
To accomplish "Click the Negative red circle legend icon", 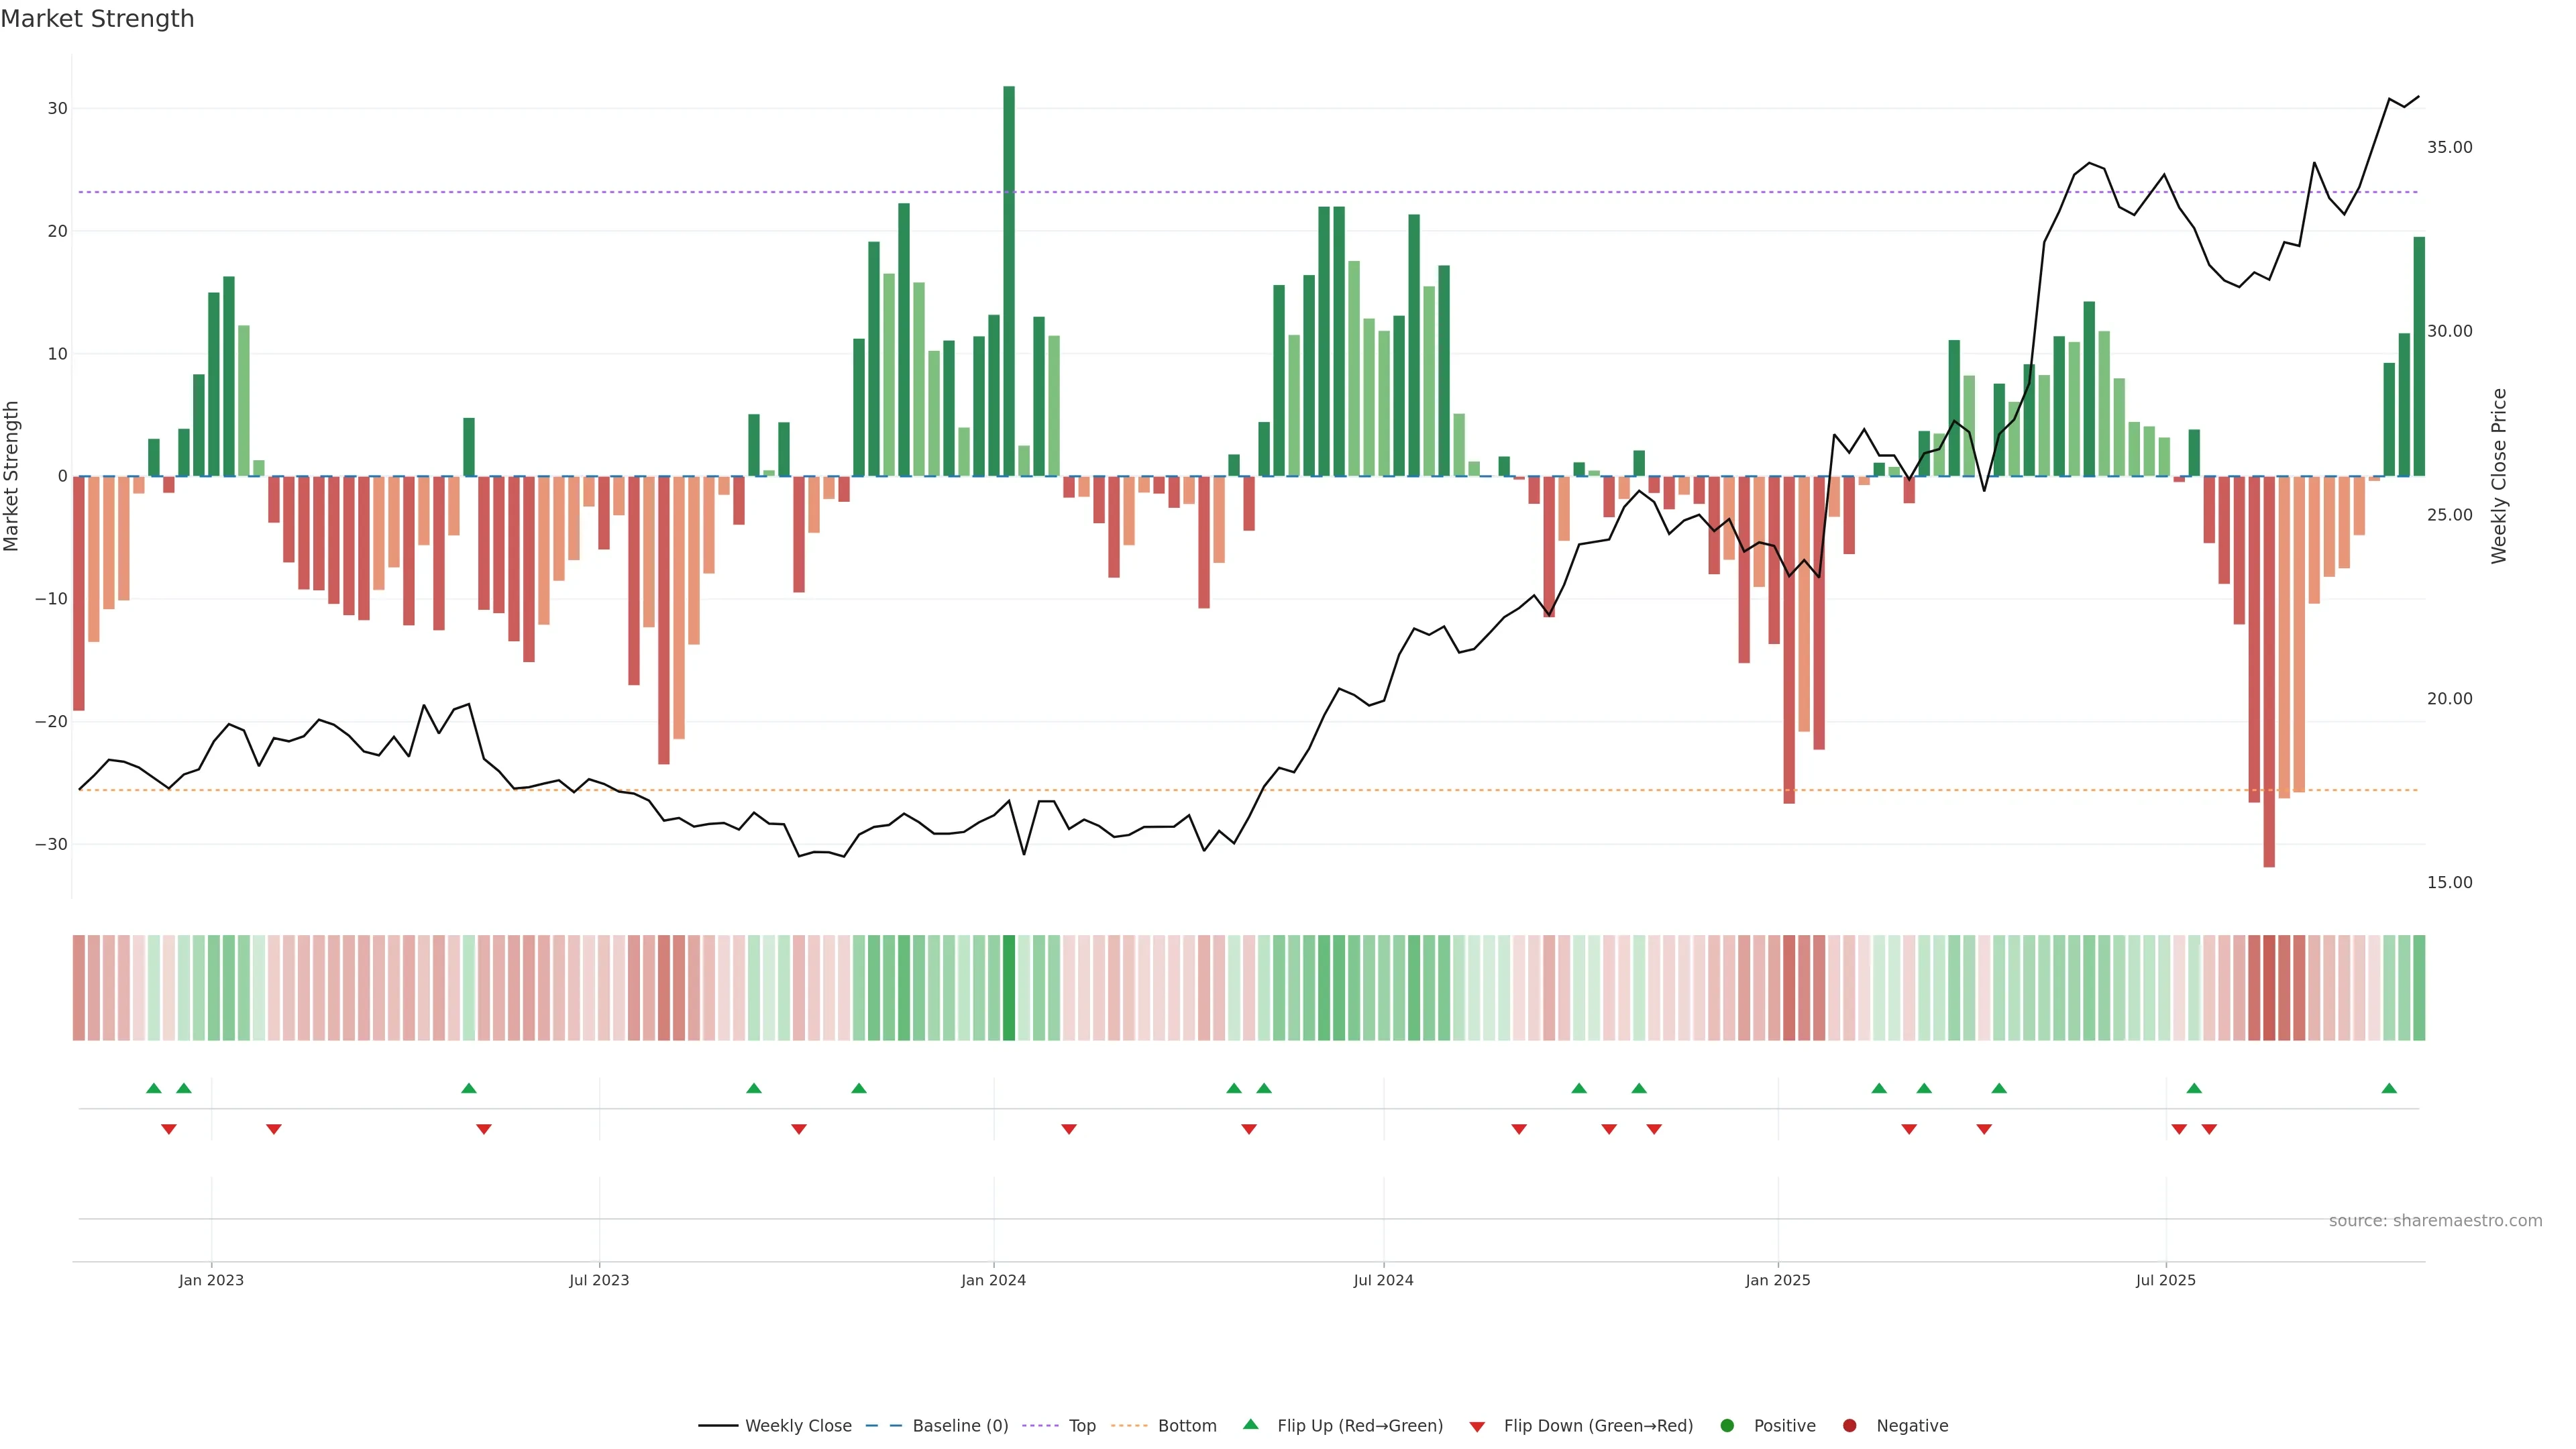I will 1849,1425.
